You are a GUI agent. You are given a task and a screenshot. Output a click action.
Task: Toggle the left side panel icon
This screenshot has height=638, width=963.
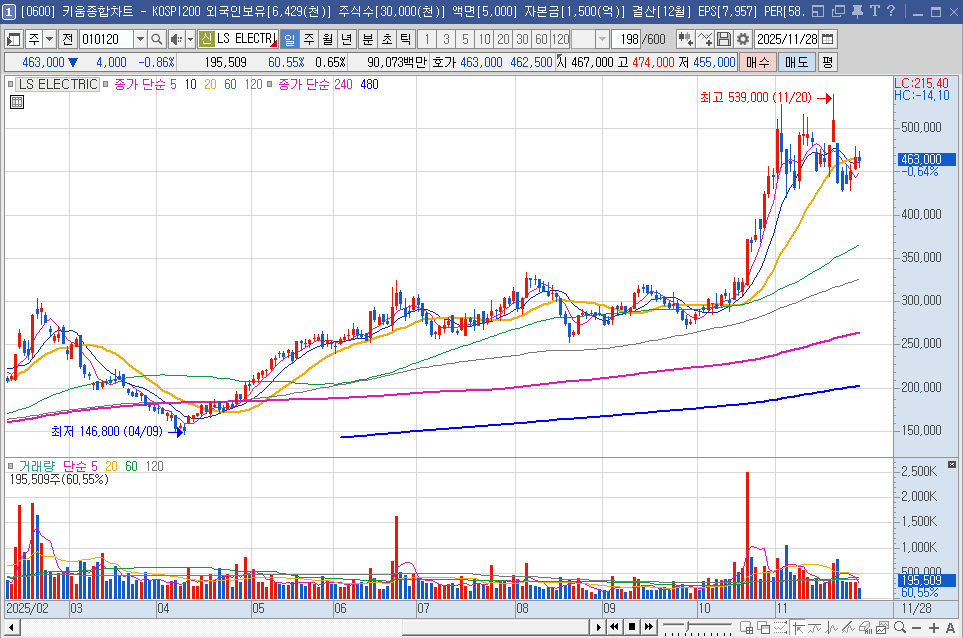(x=14, y=39)
